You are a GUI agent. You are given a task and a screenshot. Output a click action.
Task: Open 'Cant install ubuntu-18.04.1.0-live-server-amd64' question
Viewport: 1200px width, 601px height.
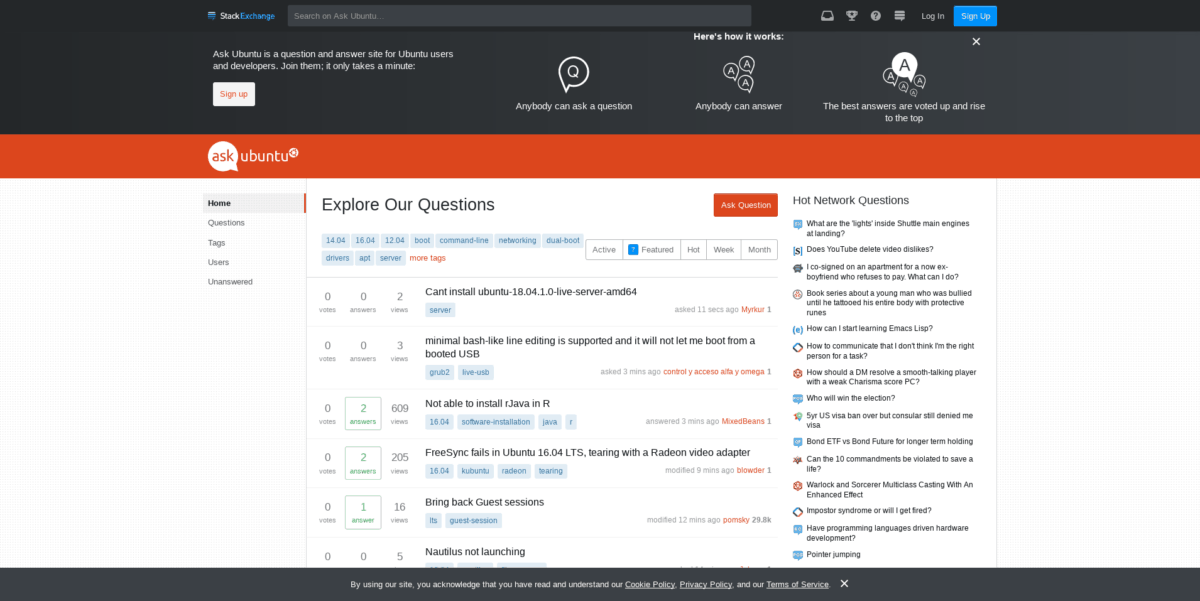(531, 292)
